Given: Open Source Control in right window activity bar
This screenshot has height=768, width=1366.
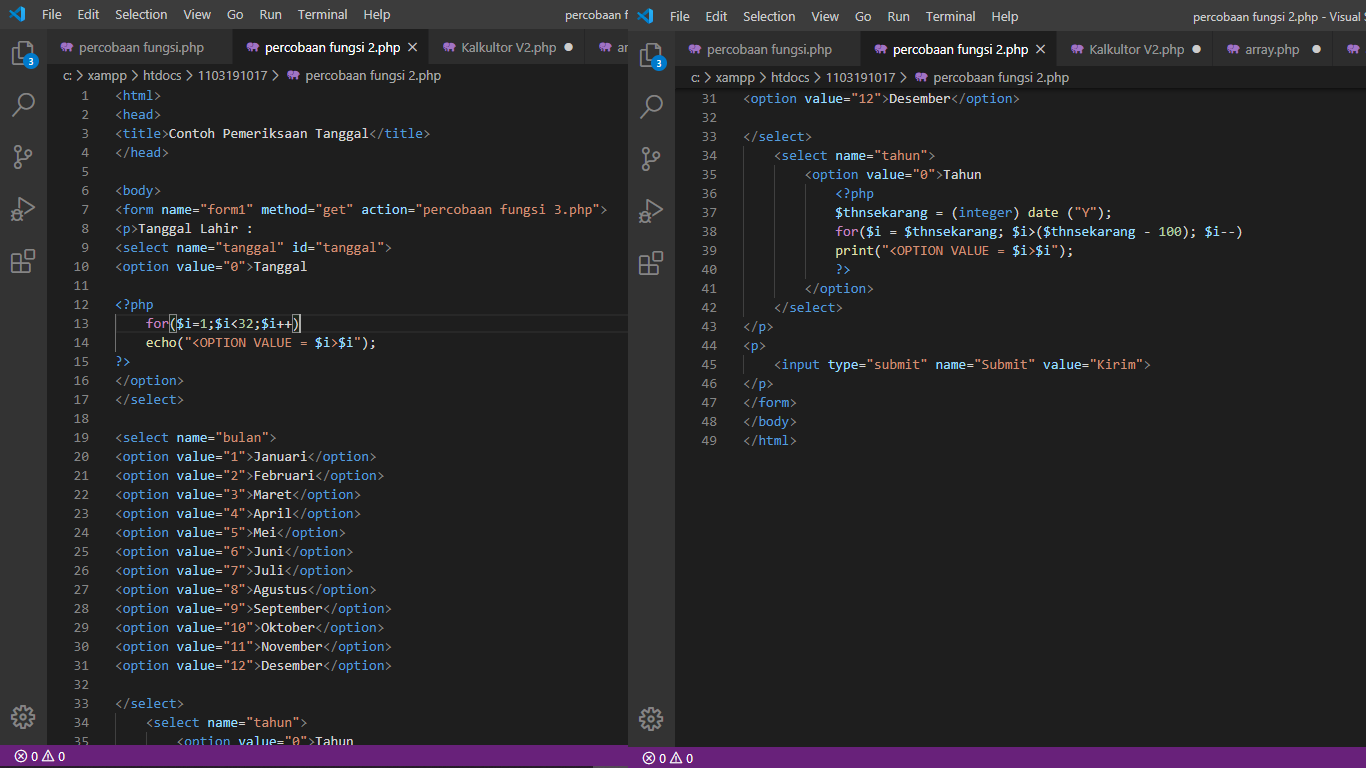Looking at the screenshot, I should click(651, 159).
